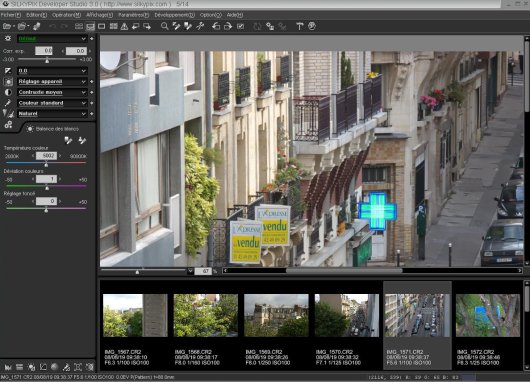This screenshot has width=530, height=382.
Task: Go to previous image arrow icon
Action: tap(136, 26)
